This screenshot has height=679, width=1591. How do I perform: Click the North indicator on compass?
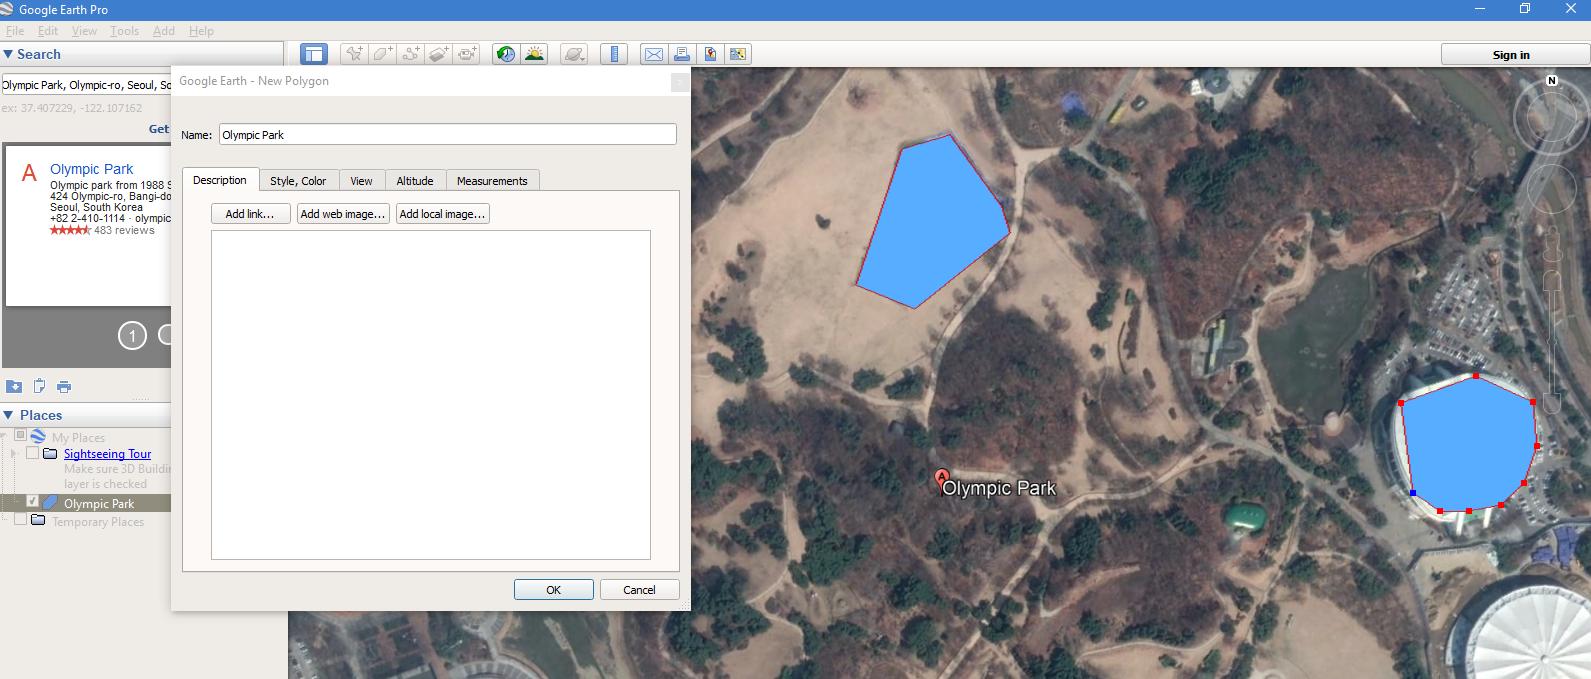coord(1552,80)
